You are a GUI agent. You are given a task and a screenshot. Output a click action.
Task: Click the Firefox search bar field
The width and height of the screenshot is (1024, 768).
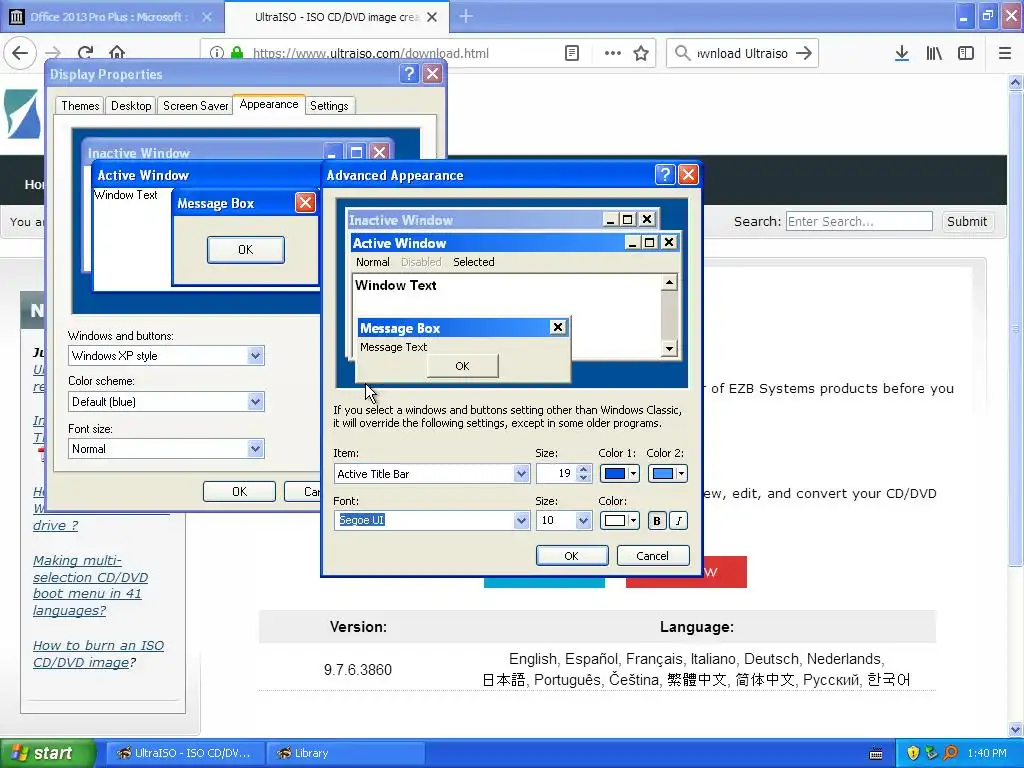[x=742, y=53]
